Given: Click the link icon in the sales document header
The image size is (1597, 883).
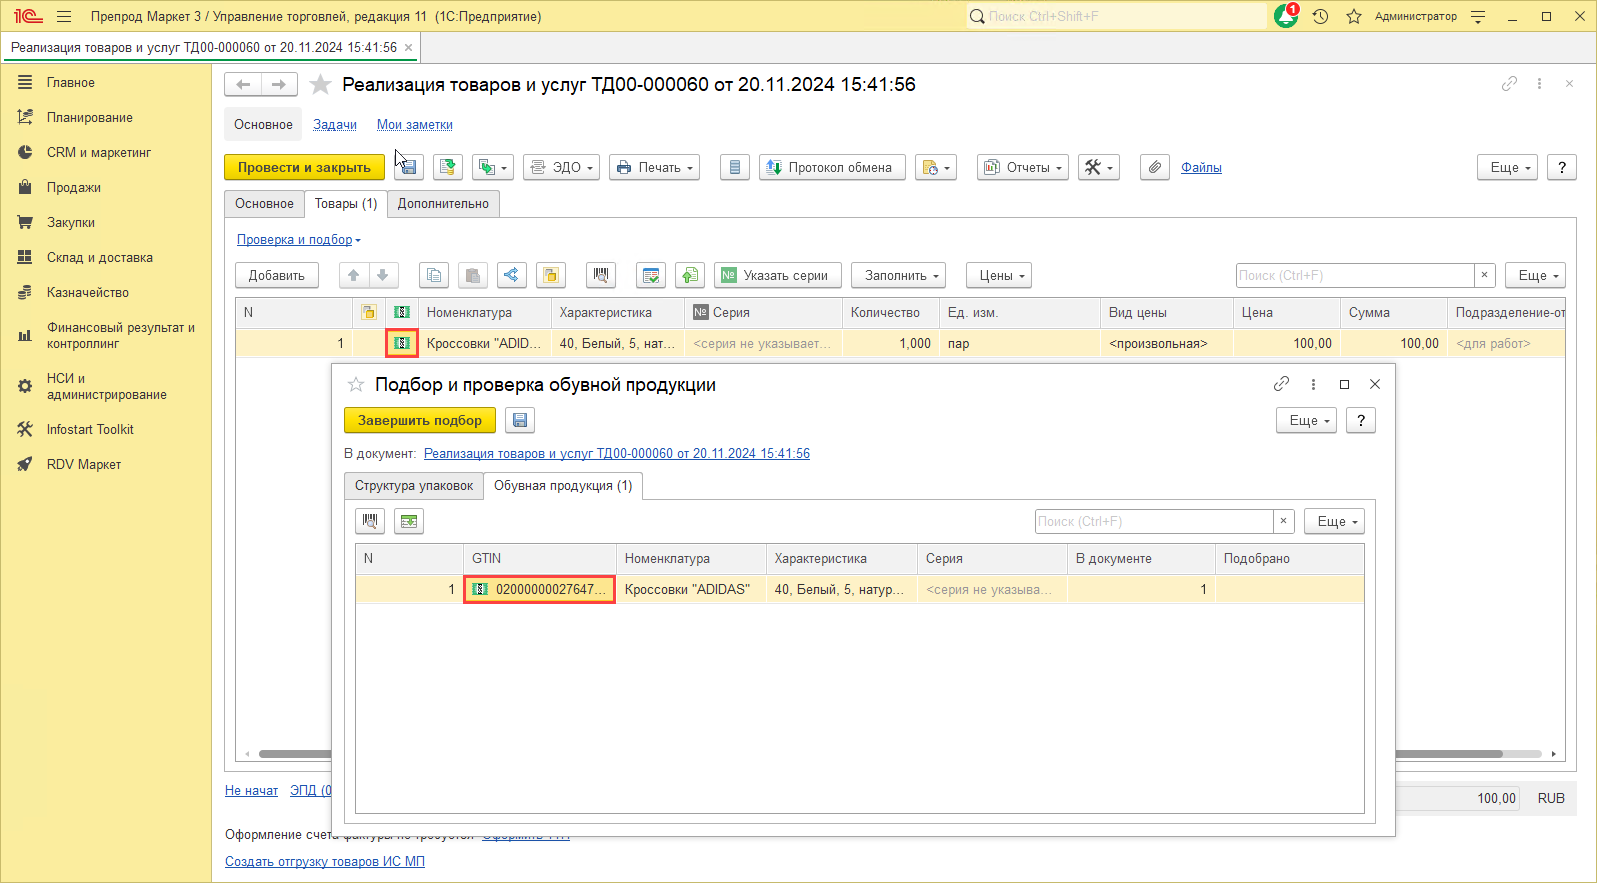Looking at the screenshot, I should (1509, 84).
